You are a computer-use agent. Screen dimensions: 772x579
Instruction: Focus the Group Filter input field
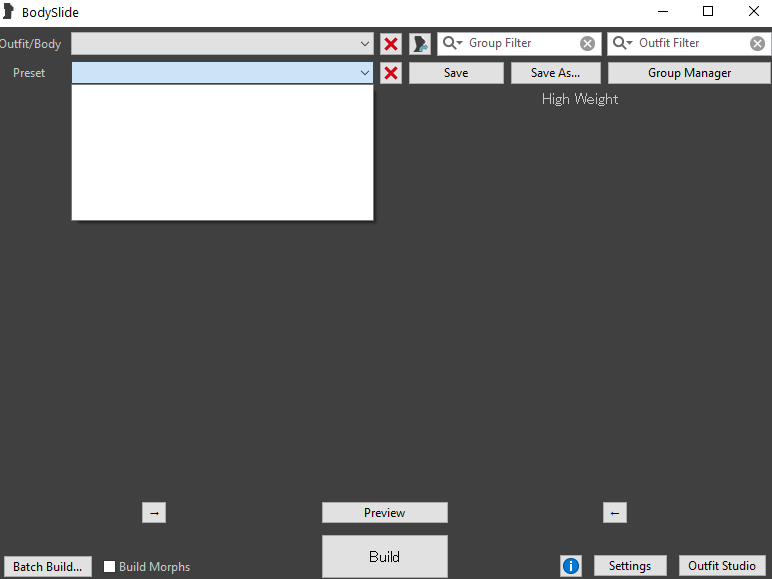[521, 43]
